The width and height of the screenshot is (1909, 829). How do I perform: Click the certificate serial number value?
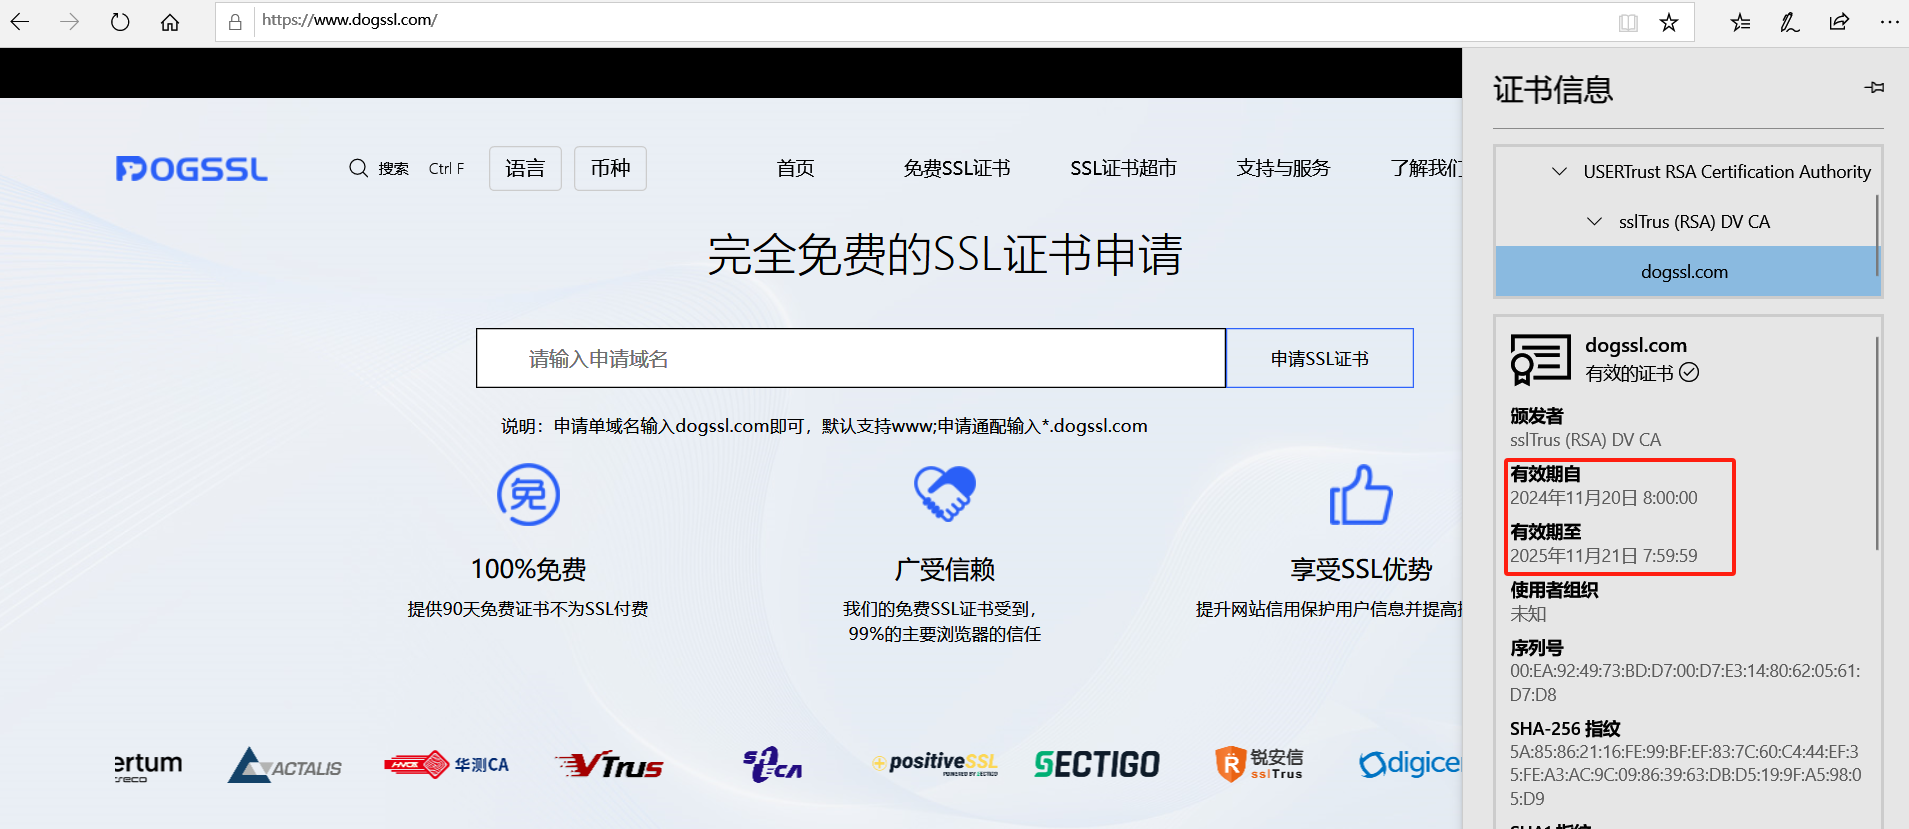[1685, 683]
